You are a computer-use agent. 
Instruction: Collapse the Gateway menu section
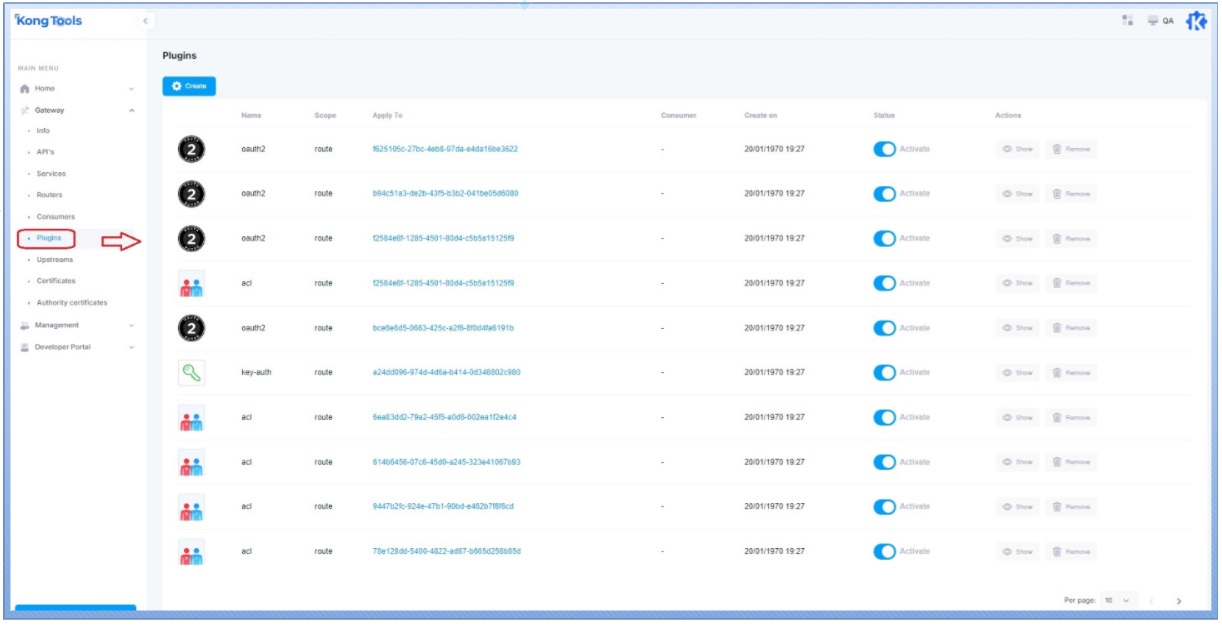click(x=131, y=110)
